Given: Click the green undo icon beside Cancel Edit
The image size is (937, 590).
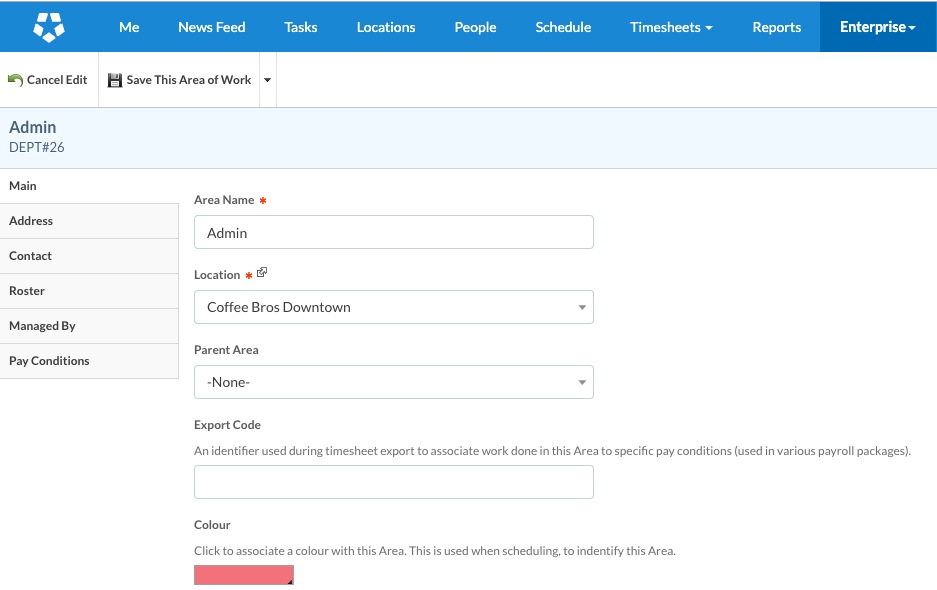Looking at the screenshot, I should (x=14, y=79).
